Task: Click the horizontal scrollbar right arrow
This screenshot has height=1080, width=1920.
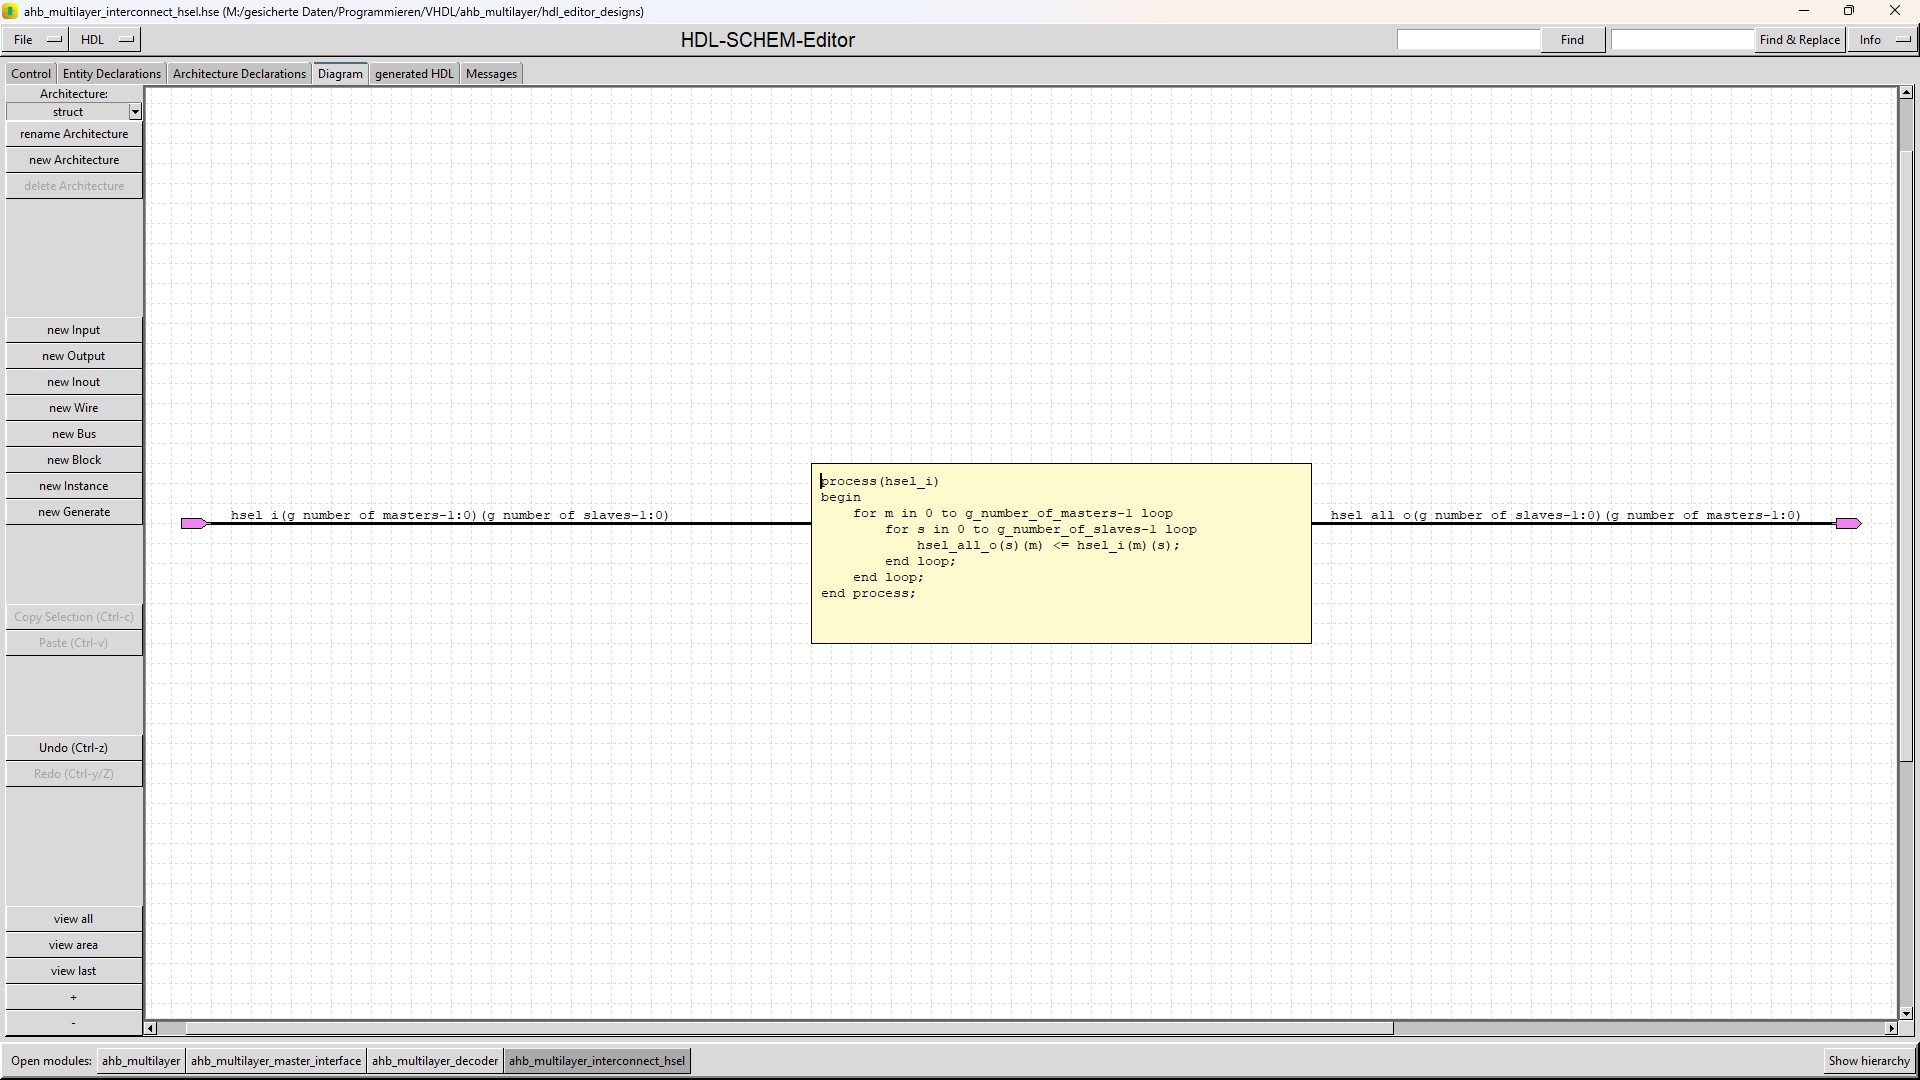Action: 1890,1028
